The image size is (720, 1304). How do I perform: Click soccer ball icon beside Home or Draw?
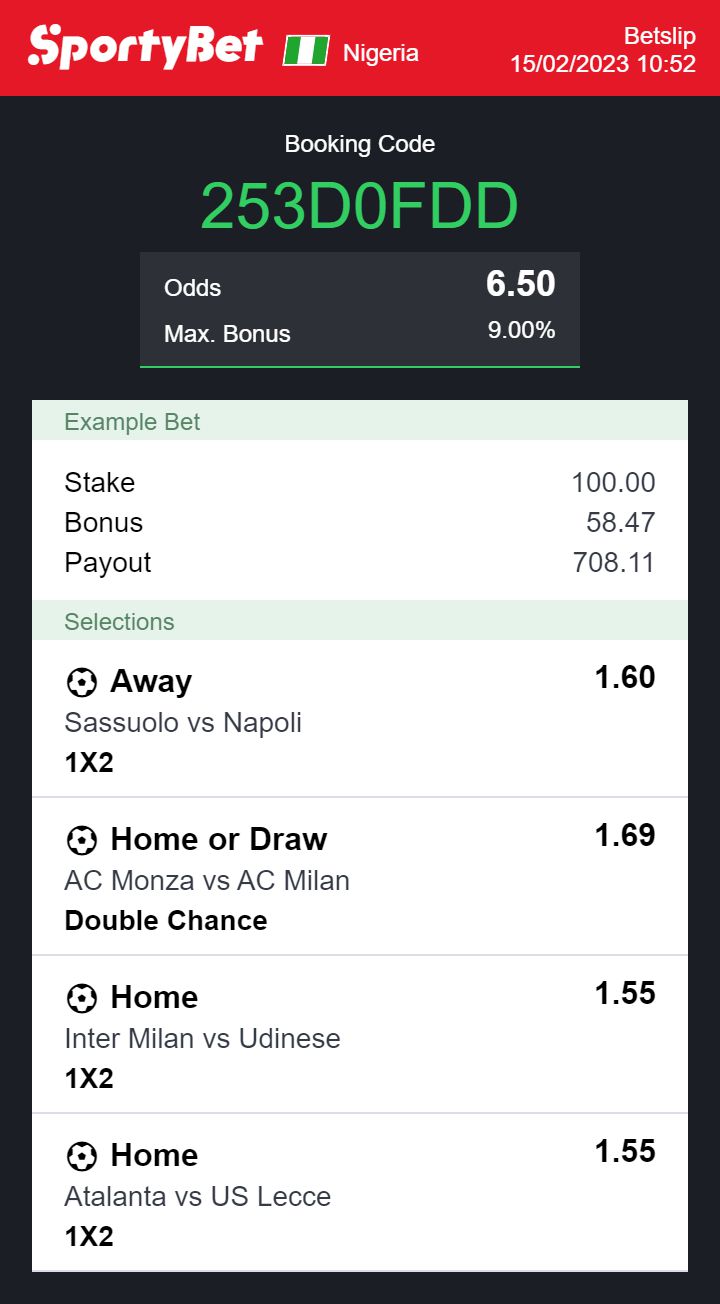pos(81,840)
